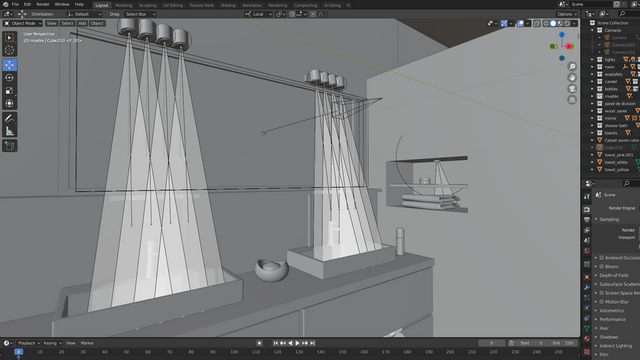Enable Screen Space Reflections checkbox

(x=601, y=293)
